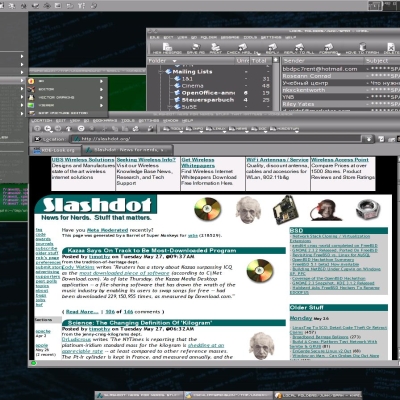Switch to the Slashdot: News for nerds tab
The width and height of the screenshot is (400, 400).
127,150
